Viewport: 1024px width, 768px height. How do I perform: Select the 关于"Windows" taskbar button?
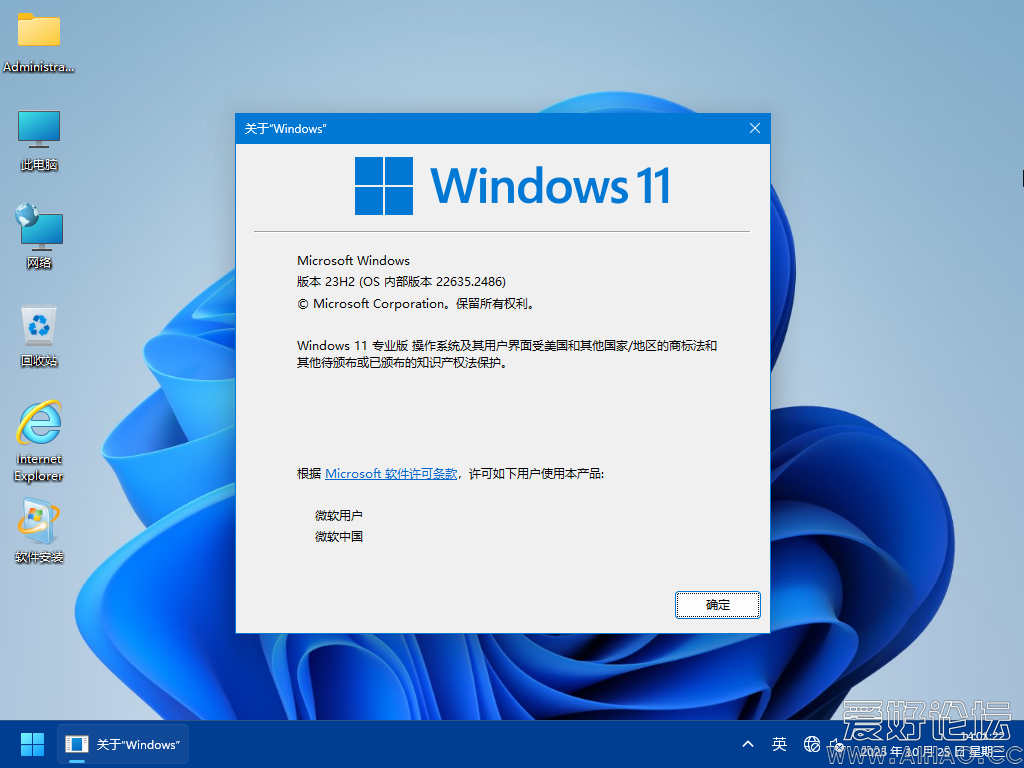(122, 744)
